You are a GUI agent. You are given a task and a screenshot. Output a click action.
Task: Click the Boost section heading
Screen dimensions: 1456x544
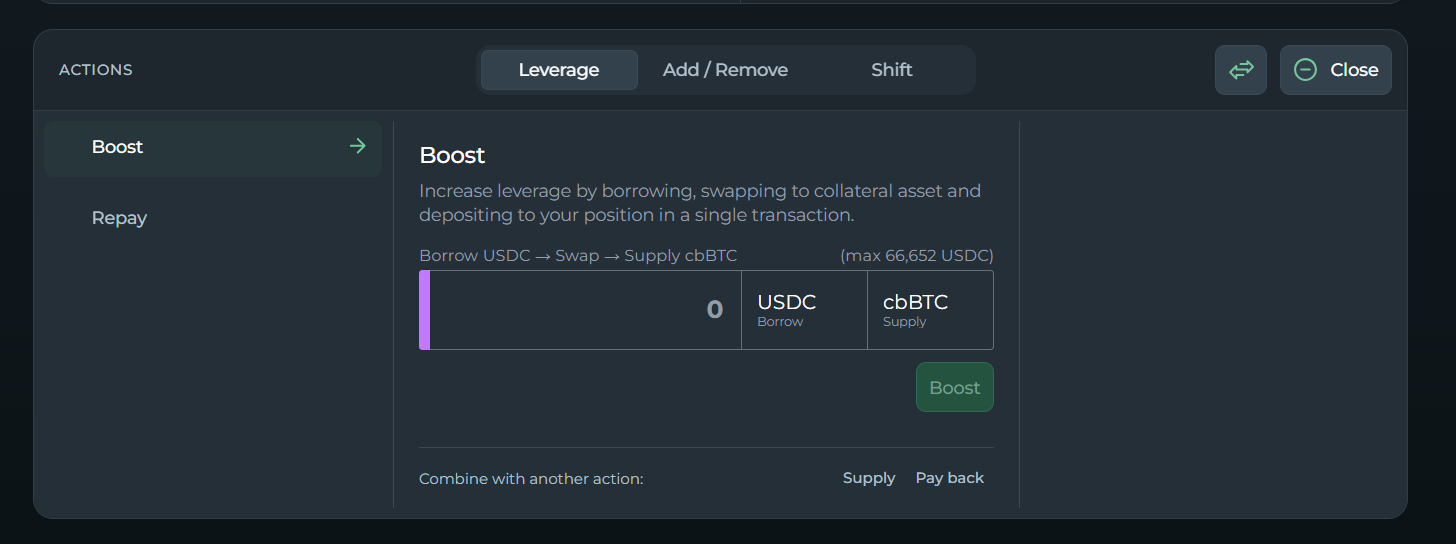[x=452, y=155]
